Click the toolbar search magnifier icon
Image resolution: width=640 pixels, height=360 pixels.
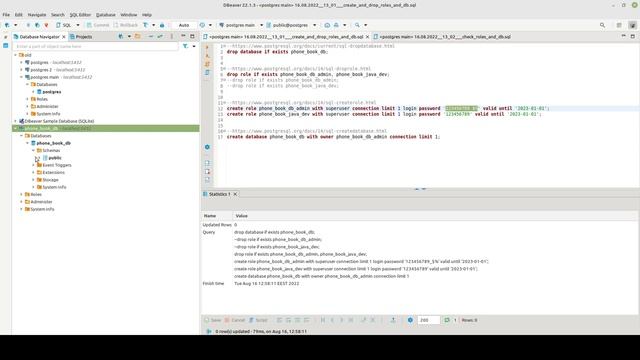tap(357, 25)
